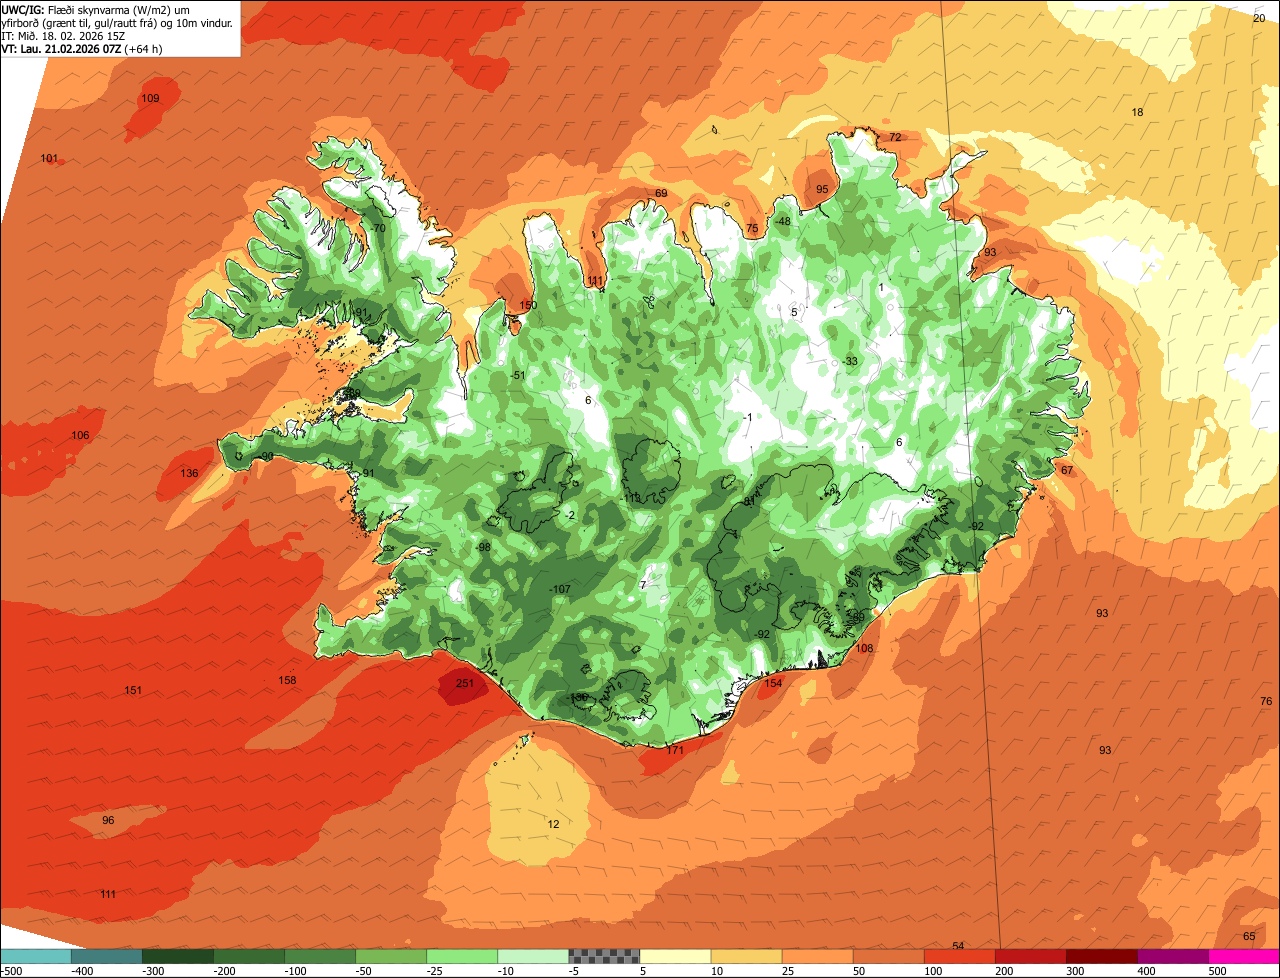
Task: Click the legend swatch between -300 and -200
Action: 178,956
